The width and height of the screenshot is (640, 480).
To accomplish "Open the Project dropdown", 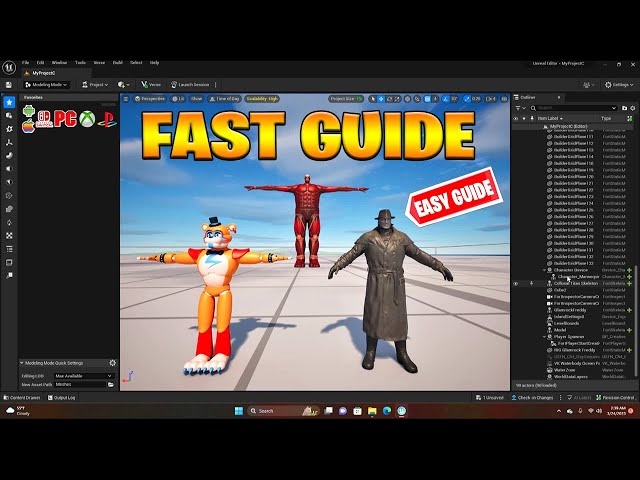I will coord(95,84).
